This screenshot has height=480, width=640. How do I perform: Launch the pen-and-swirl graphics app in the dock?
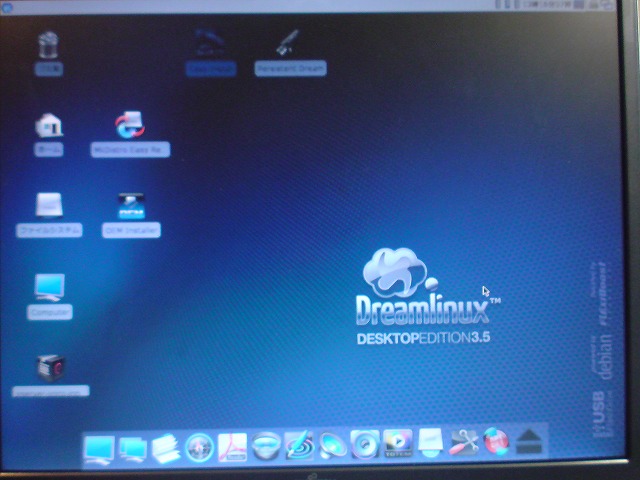click(x=299, y=445)
